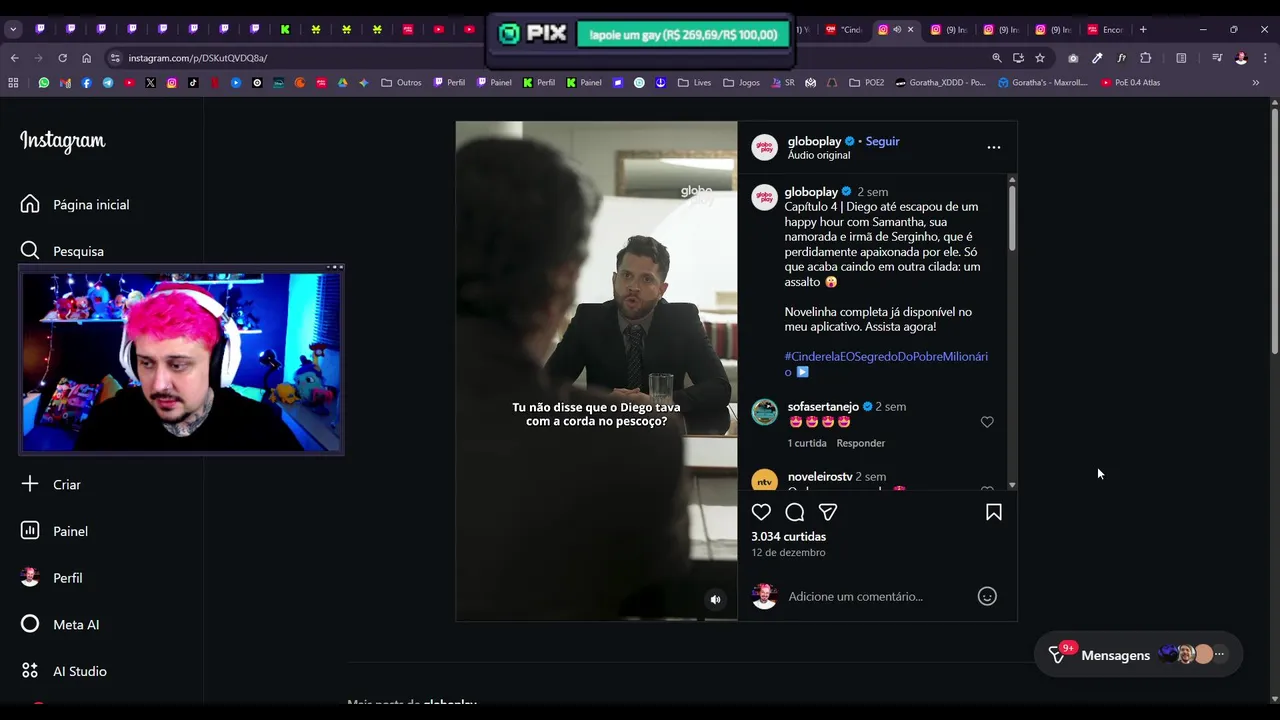Open sofasertanejo profile link
Image resolution: width=1280 pixels, height=720 pixels.
click(823, 407)
